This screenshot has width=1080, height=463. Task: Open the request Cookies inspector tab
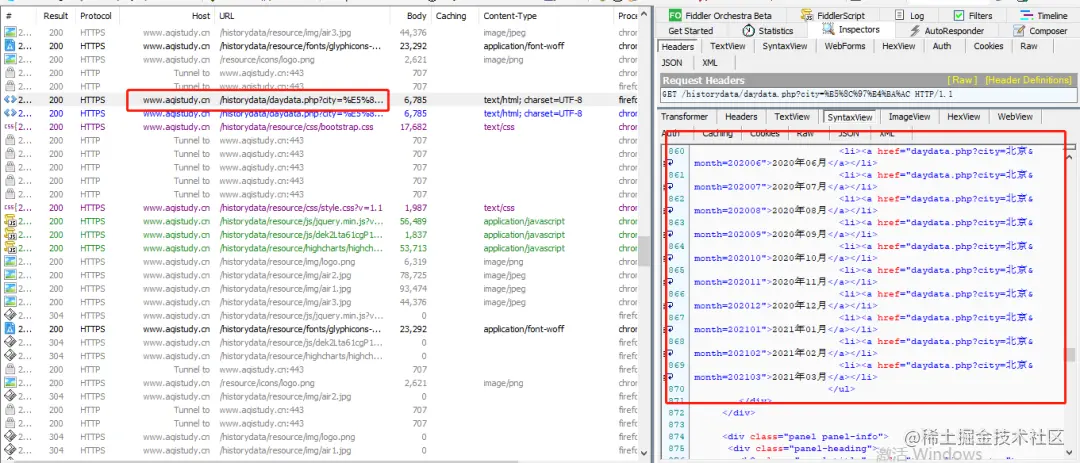coord(988,46)
